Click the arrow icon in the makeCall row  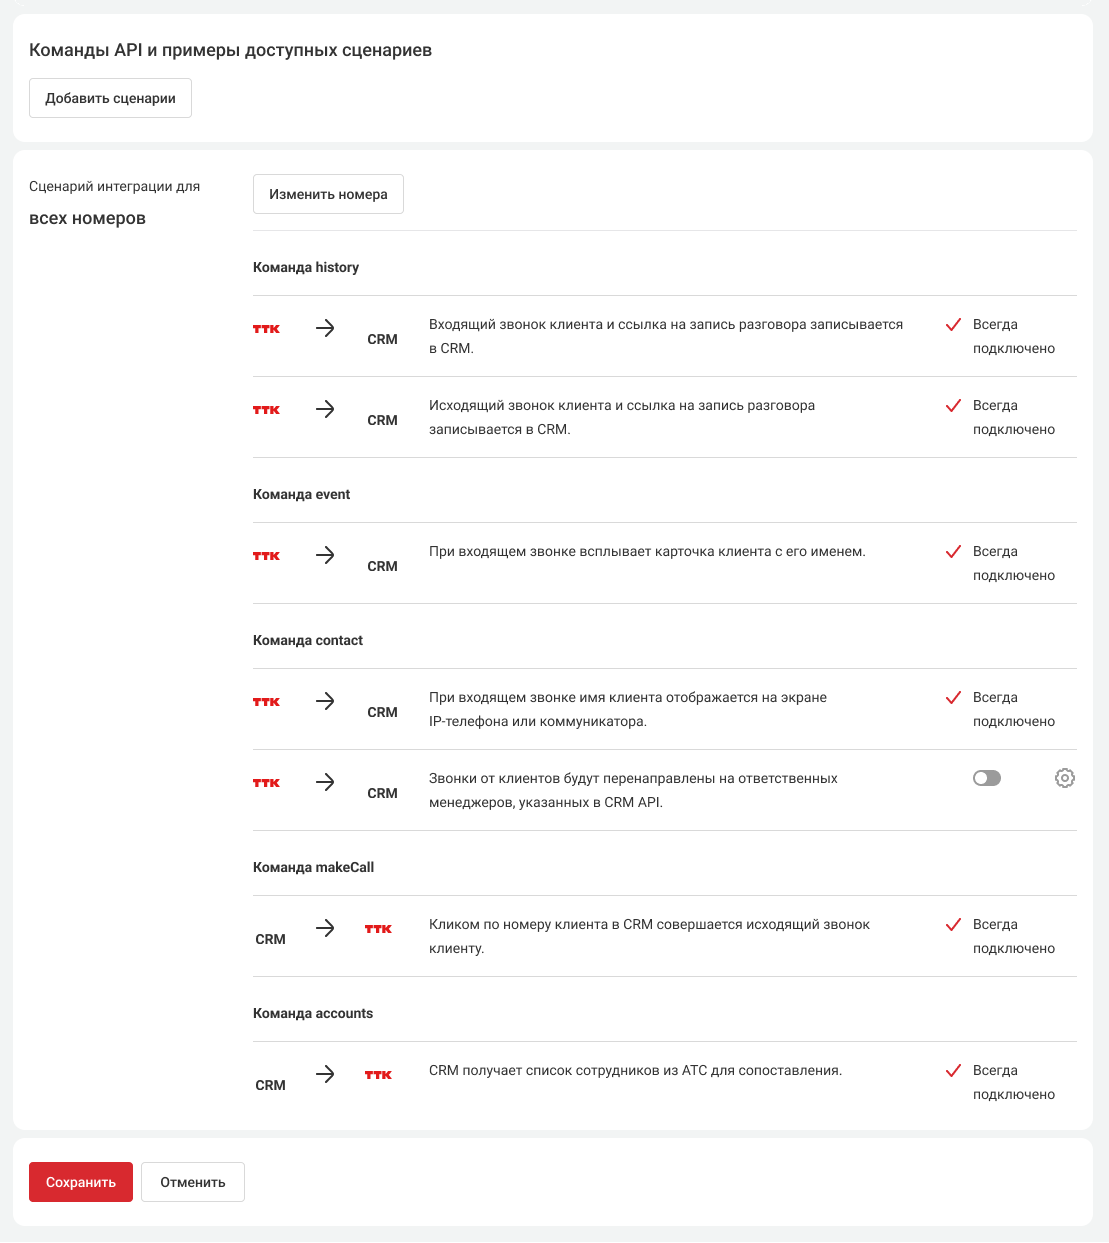[325, 928]
